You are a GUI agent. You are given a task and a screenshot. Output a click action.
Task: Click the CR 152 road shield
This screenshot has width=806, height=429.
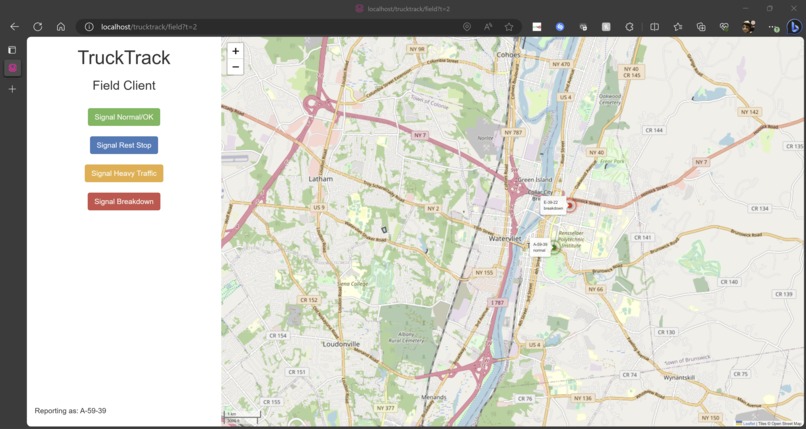click(x=309, y=300)
